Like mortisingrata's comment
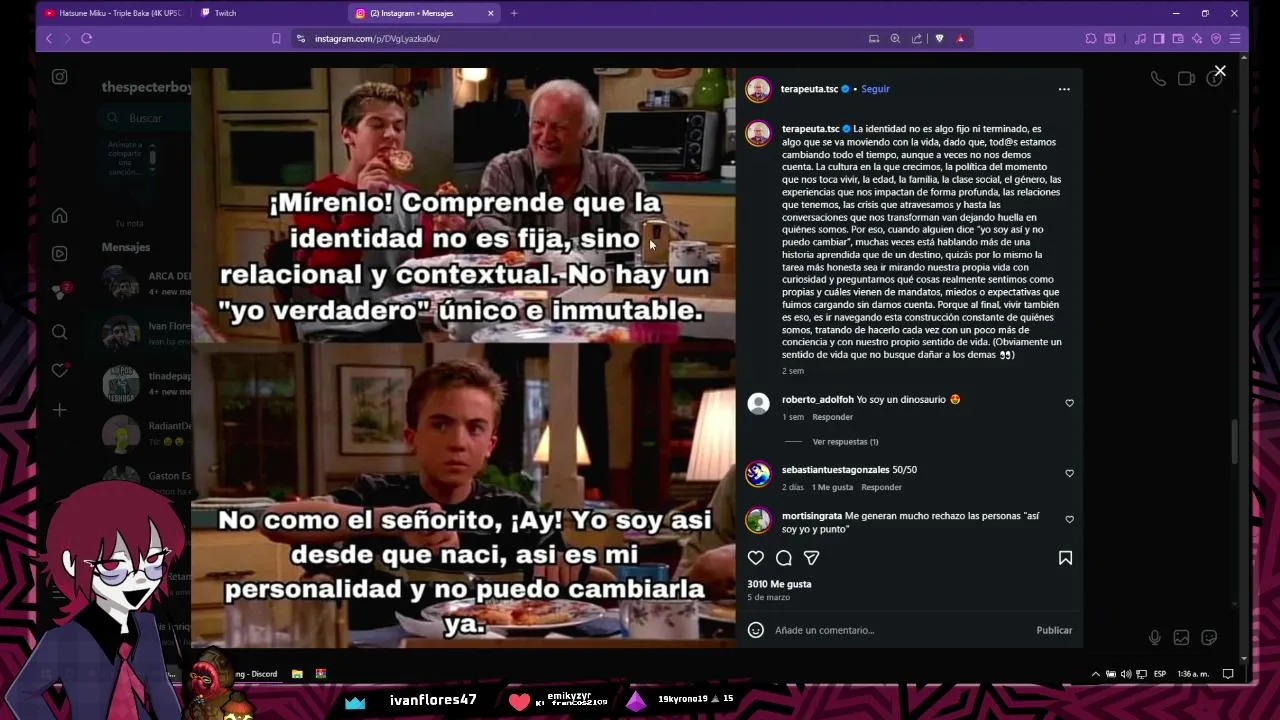Screen dimensions: 1280x720 point(1069,519)
